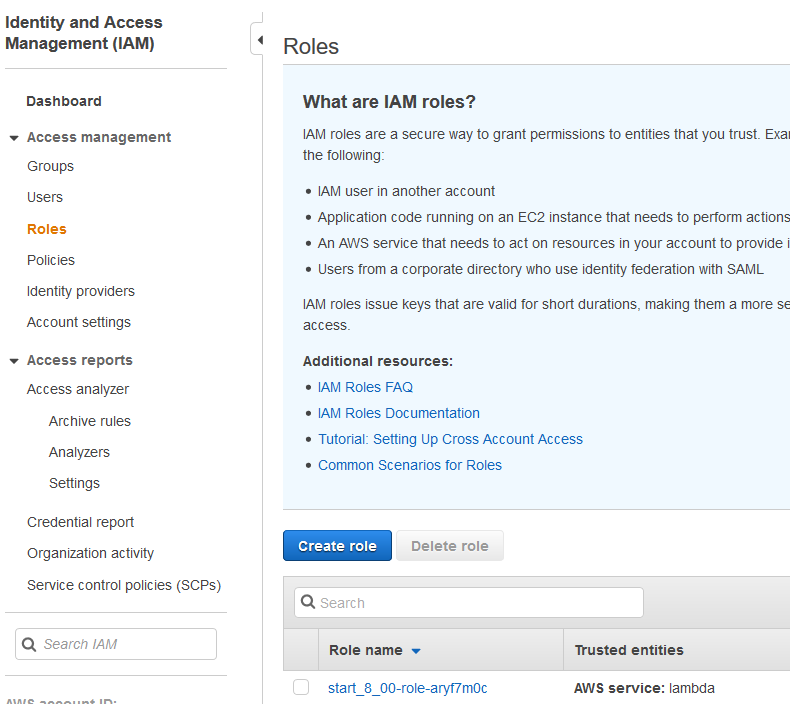790x704 pixels.
Task: Open the Dashboard page
Action: click(64, 101)
